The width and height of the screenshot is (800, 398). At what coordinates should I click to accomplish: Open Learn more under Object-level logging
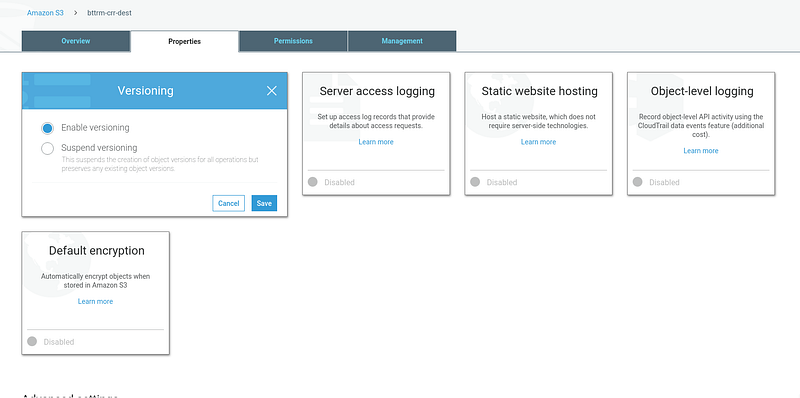(x=701, y=151)
